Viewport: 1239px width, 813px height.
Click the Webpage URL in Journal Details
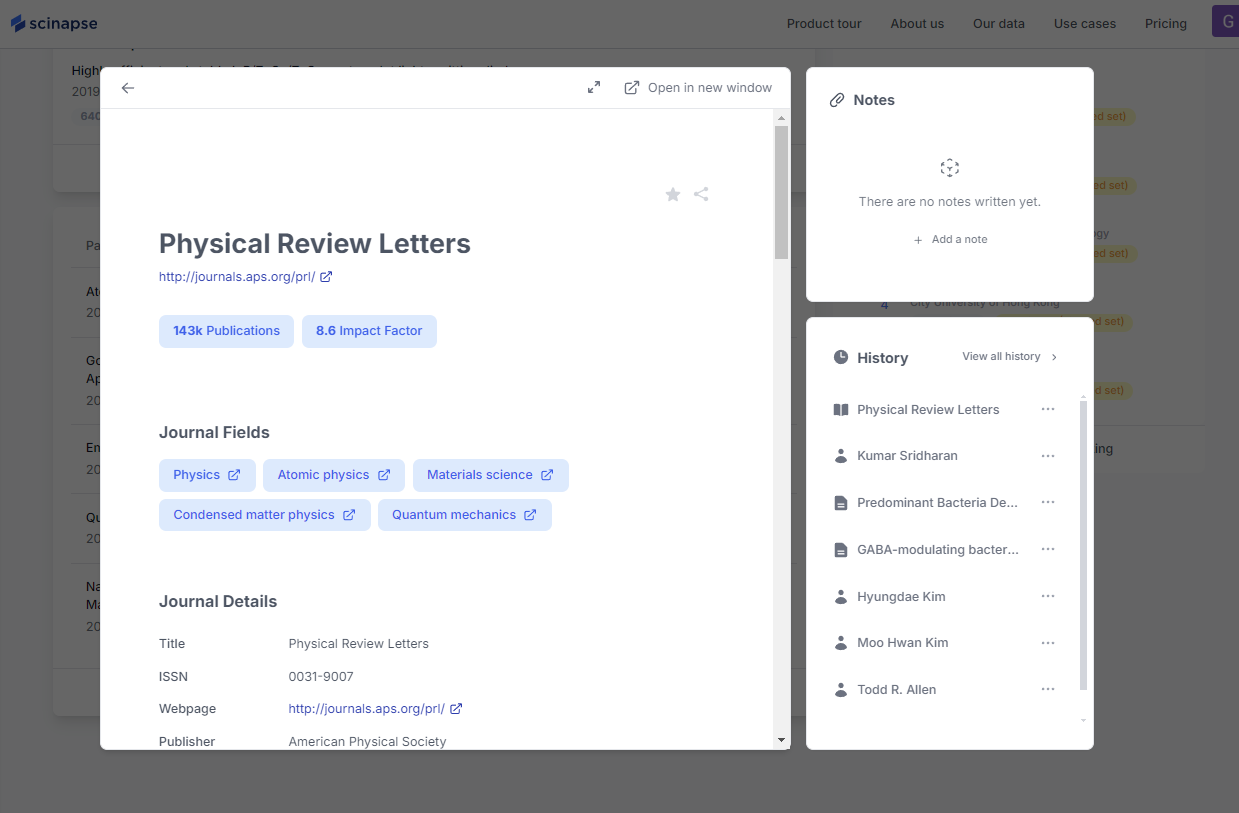pos(367,709)
